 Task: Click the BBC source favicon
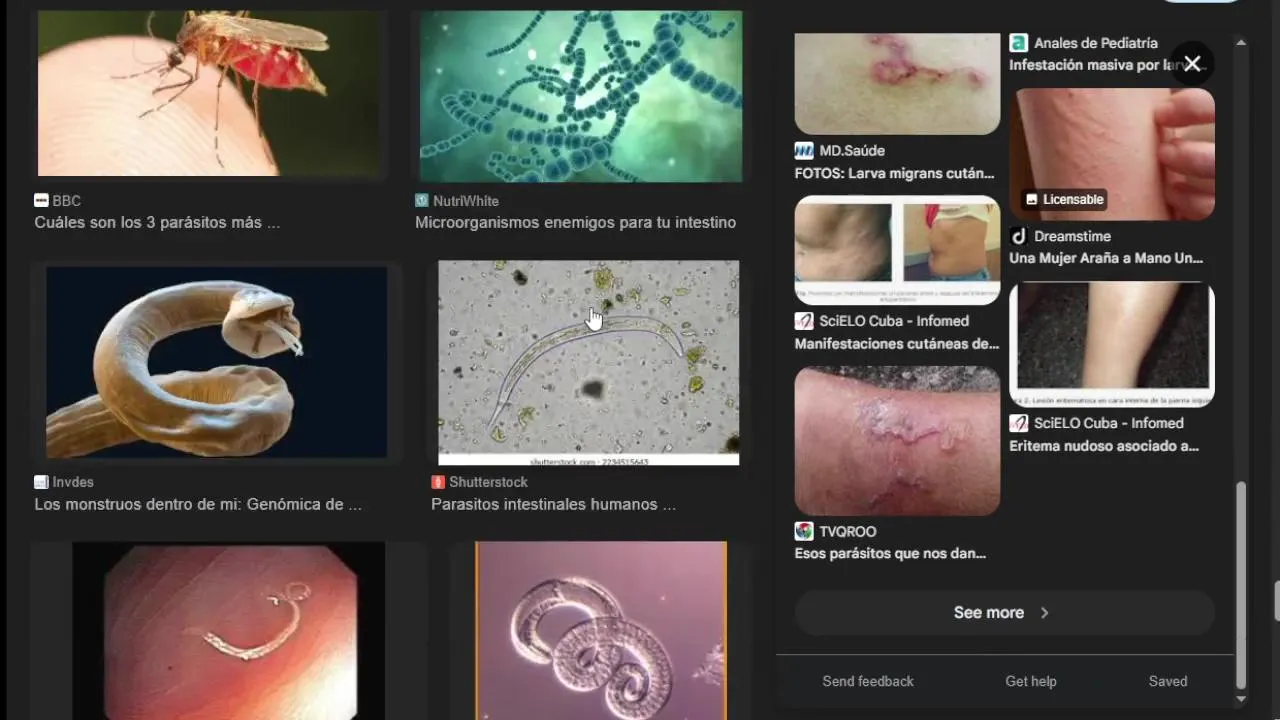pos(41,201)
